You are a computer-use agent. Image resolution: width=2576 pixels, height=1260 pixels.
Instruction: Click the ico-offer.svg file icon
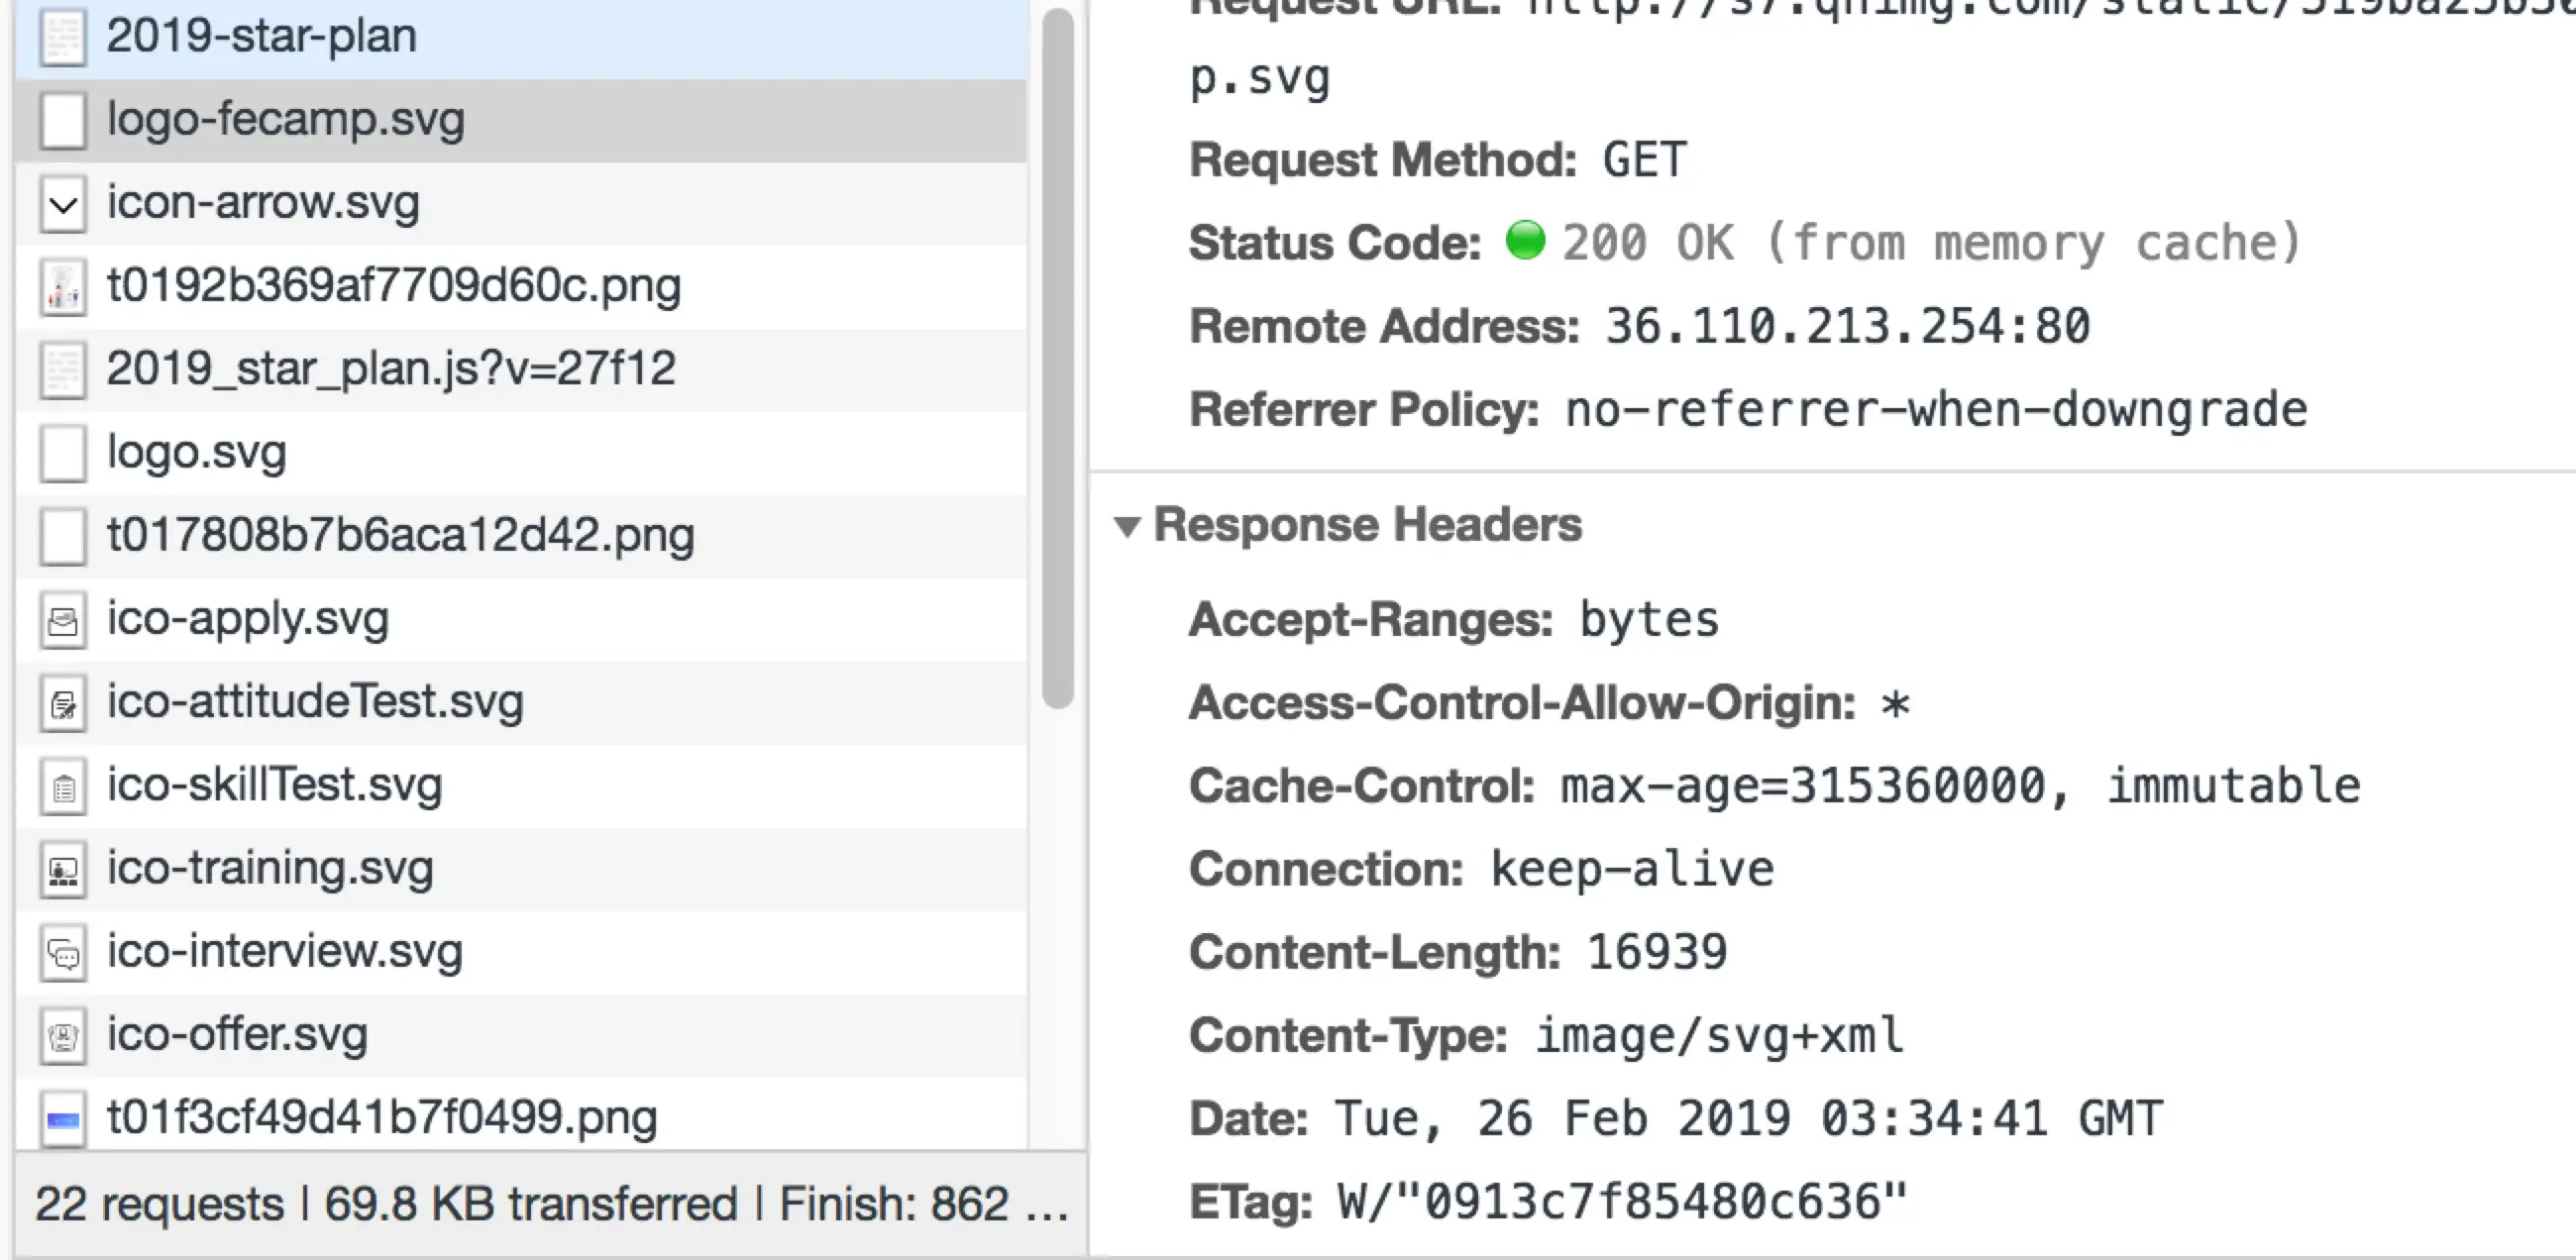[62, 1036]
